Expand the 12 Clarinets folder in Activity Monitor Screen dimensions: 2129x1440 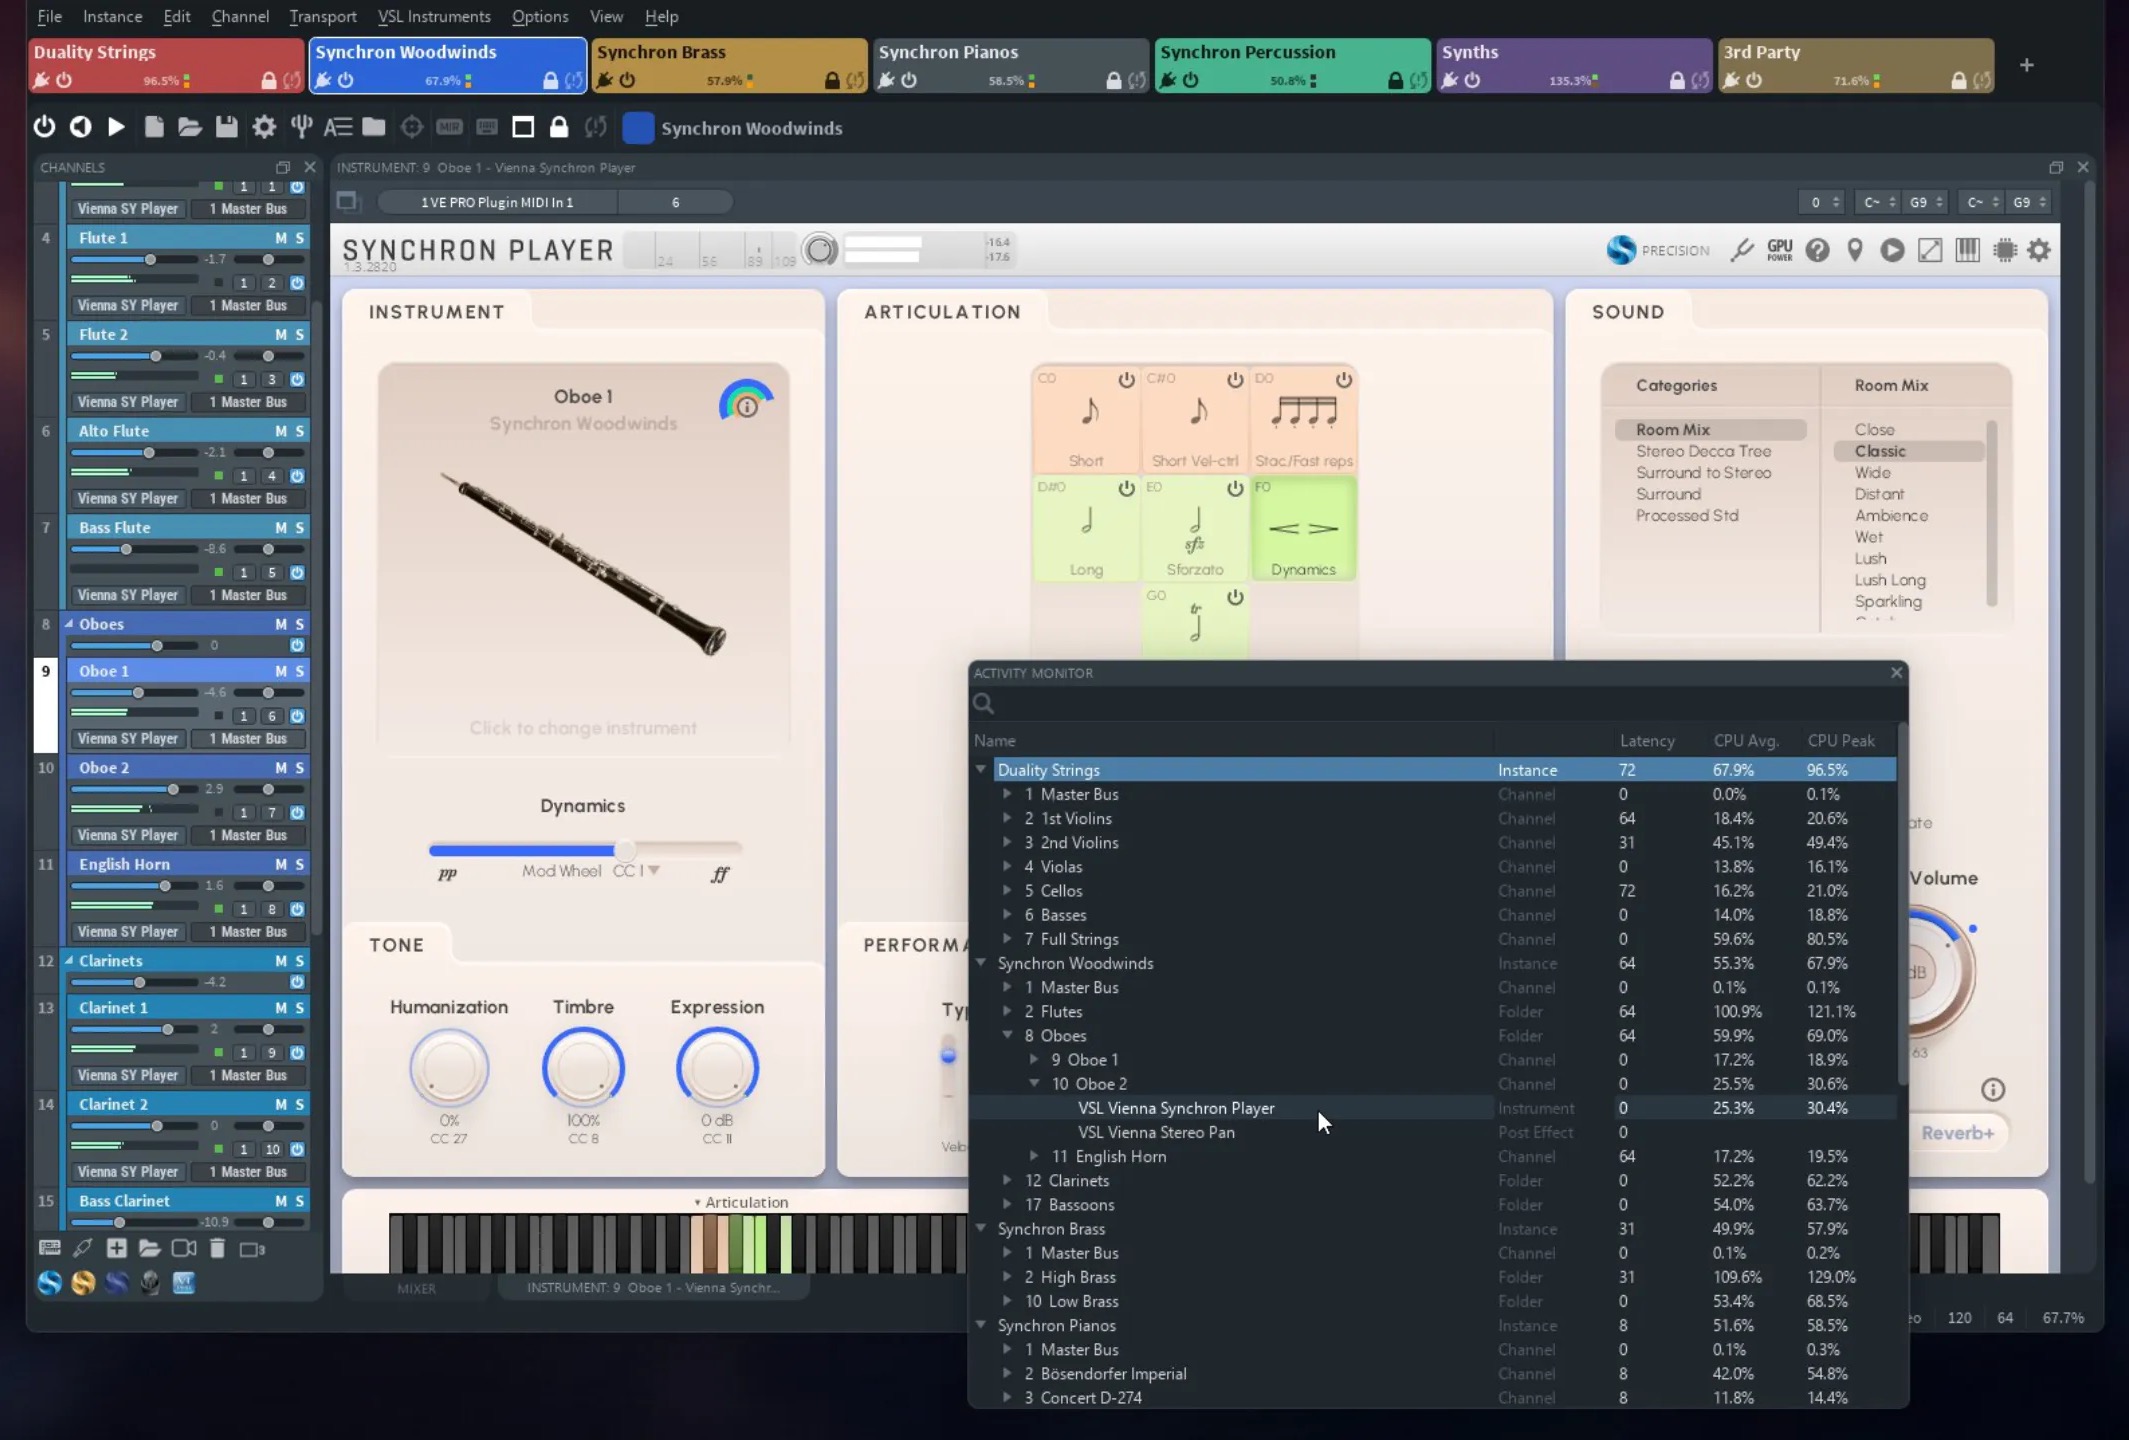[x=1008, y=1181]
